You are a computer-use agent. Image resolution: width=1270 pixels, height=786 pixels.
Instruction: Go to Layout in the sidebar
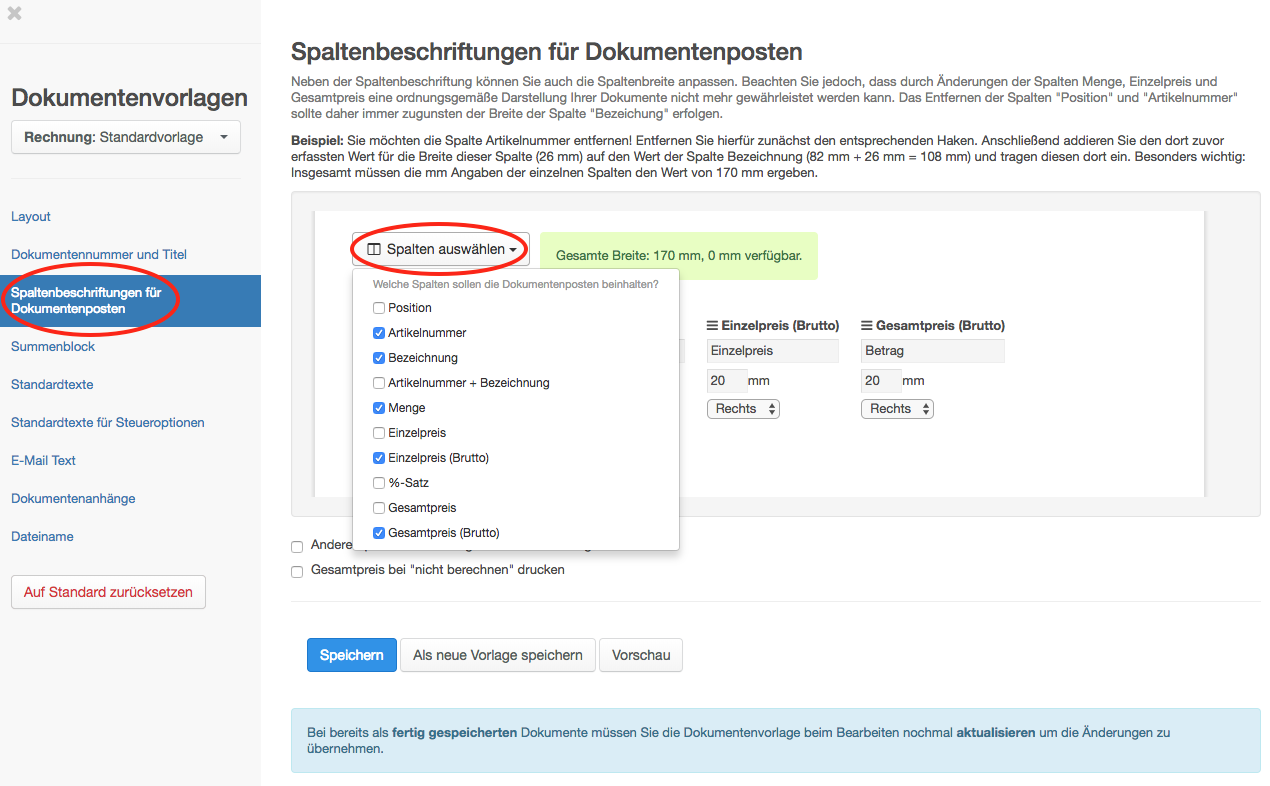(x=31, y=217)
